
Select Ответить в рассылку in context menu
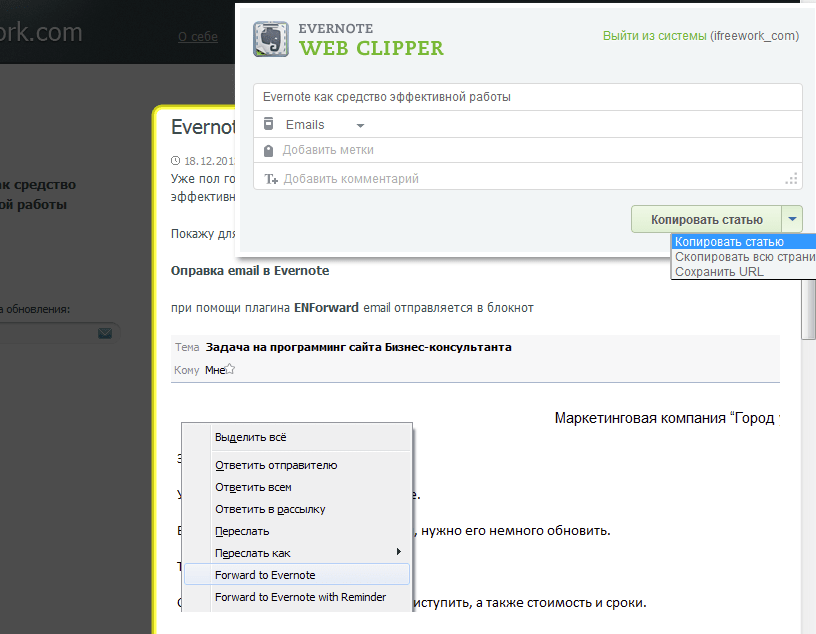(x=297, y=509)
